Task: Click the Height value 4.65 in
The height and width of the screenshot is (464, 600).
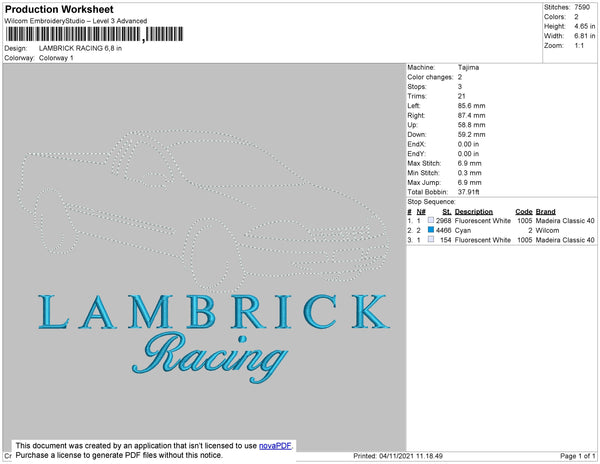Action: 584,26
